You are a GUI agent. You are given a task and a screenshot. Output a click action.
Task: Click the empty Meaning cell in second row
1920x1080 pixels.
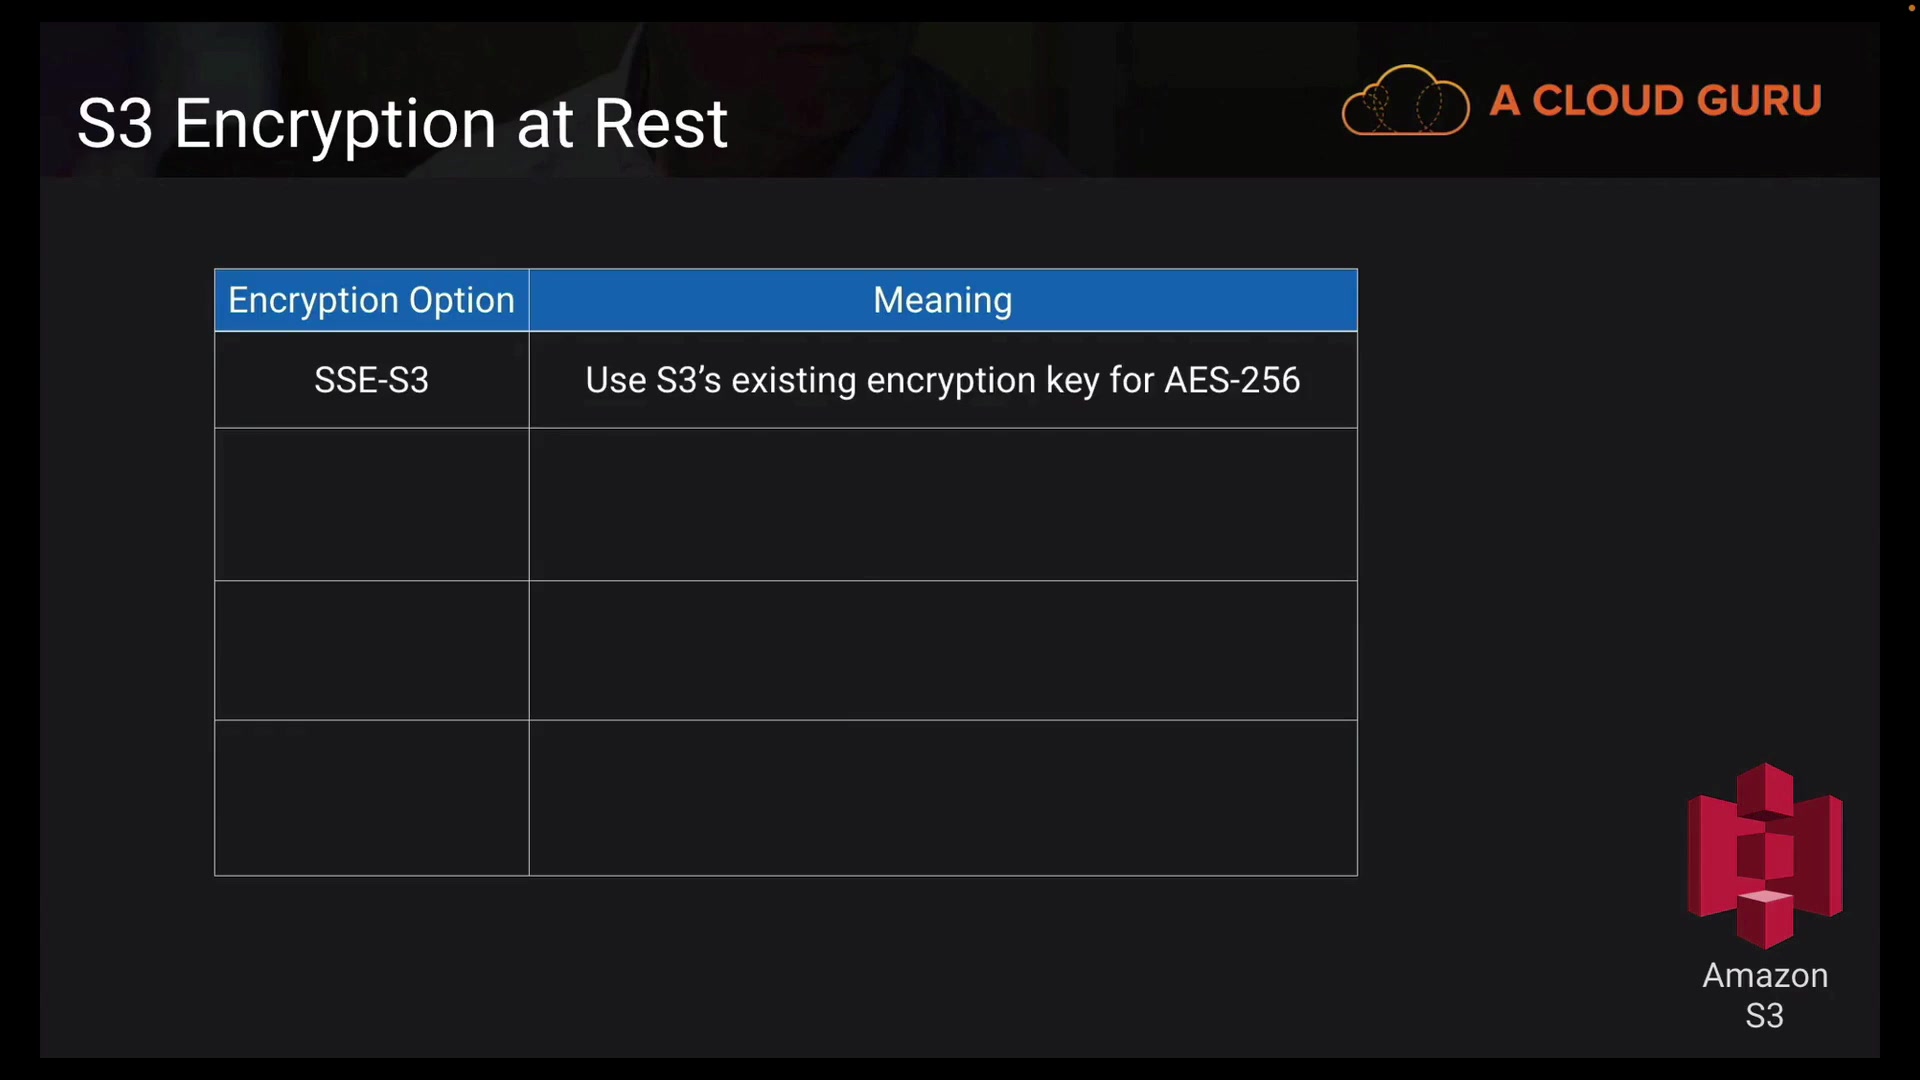(x=942, y=505)
